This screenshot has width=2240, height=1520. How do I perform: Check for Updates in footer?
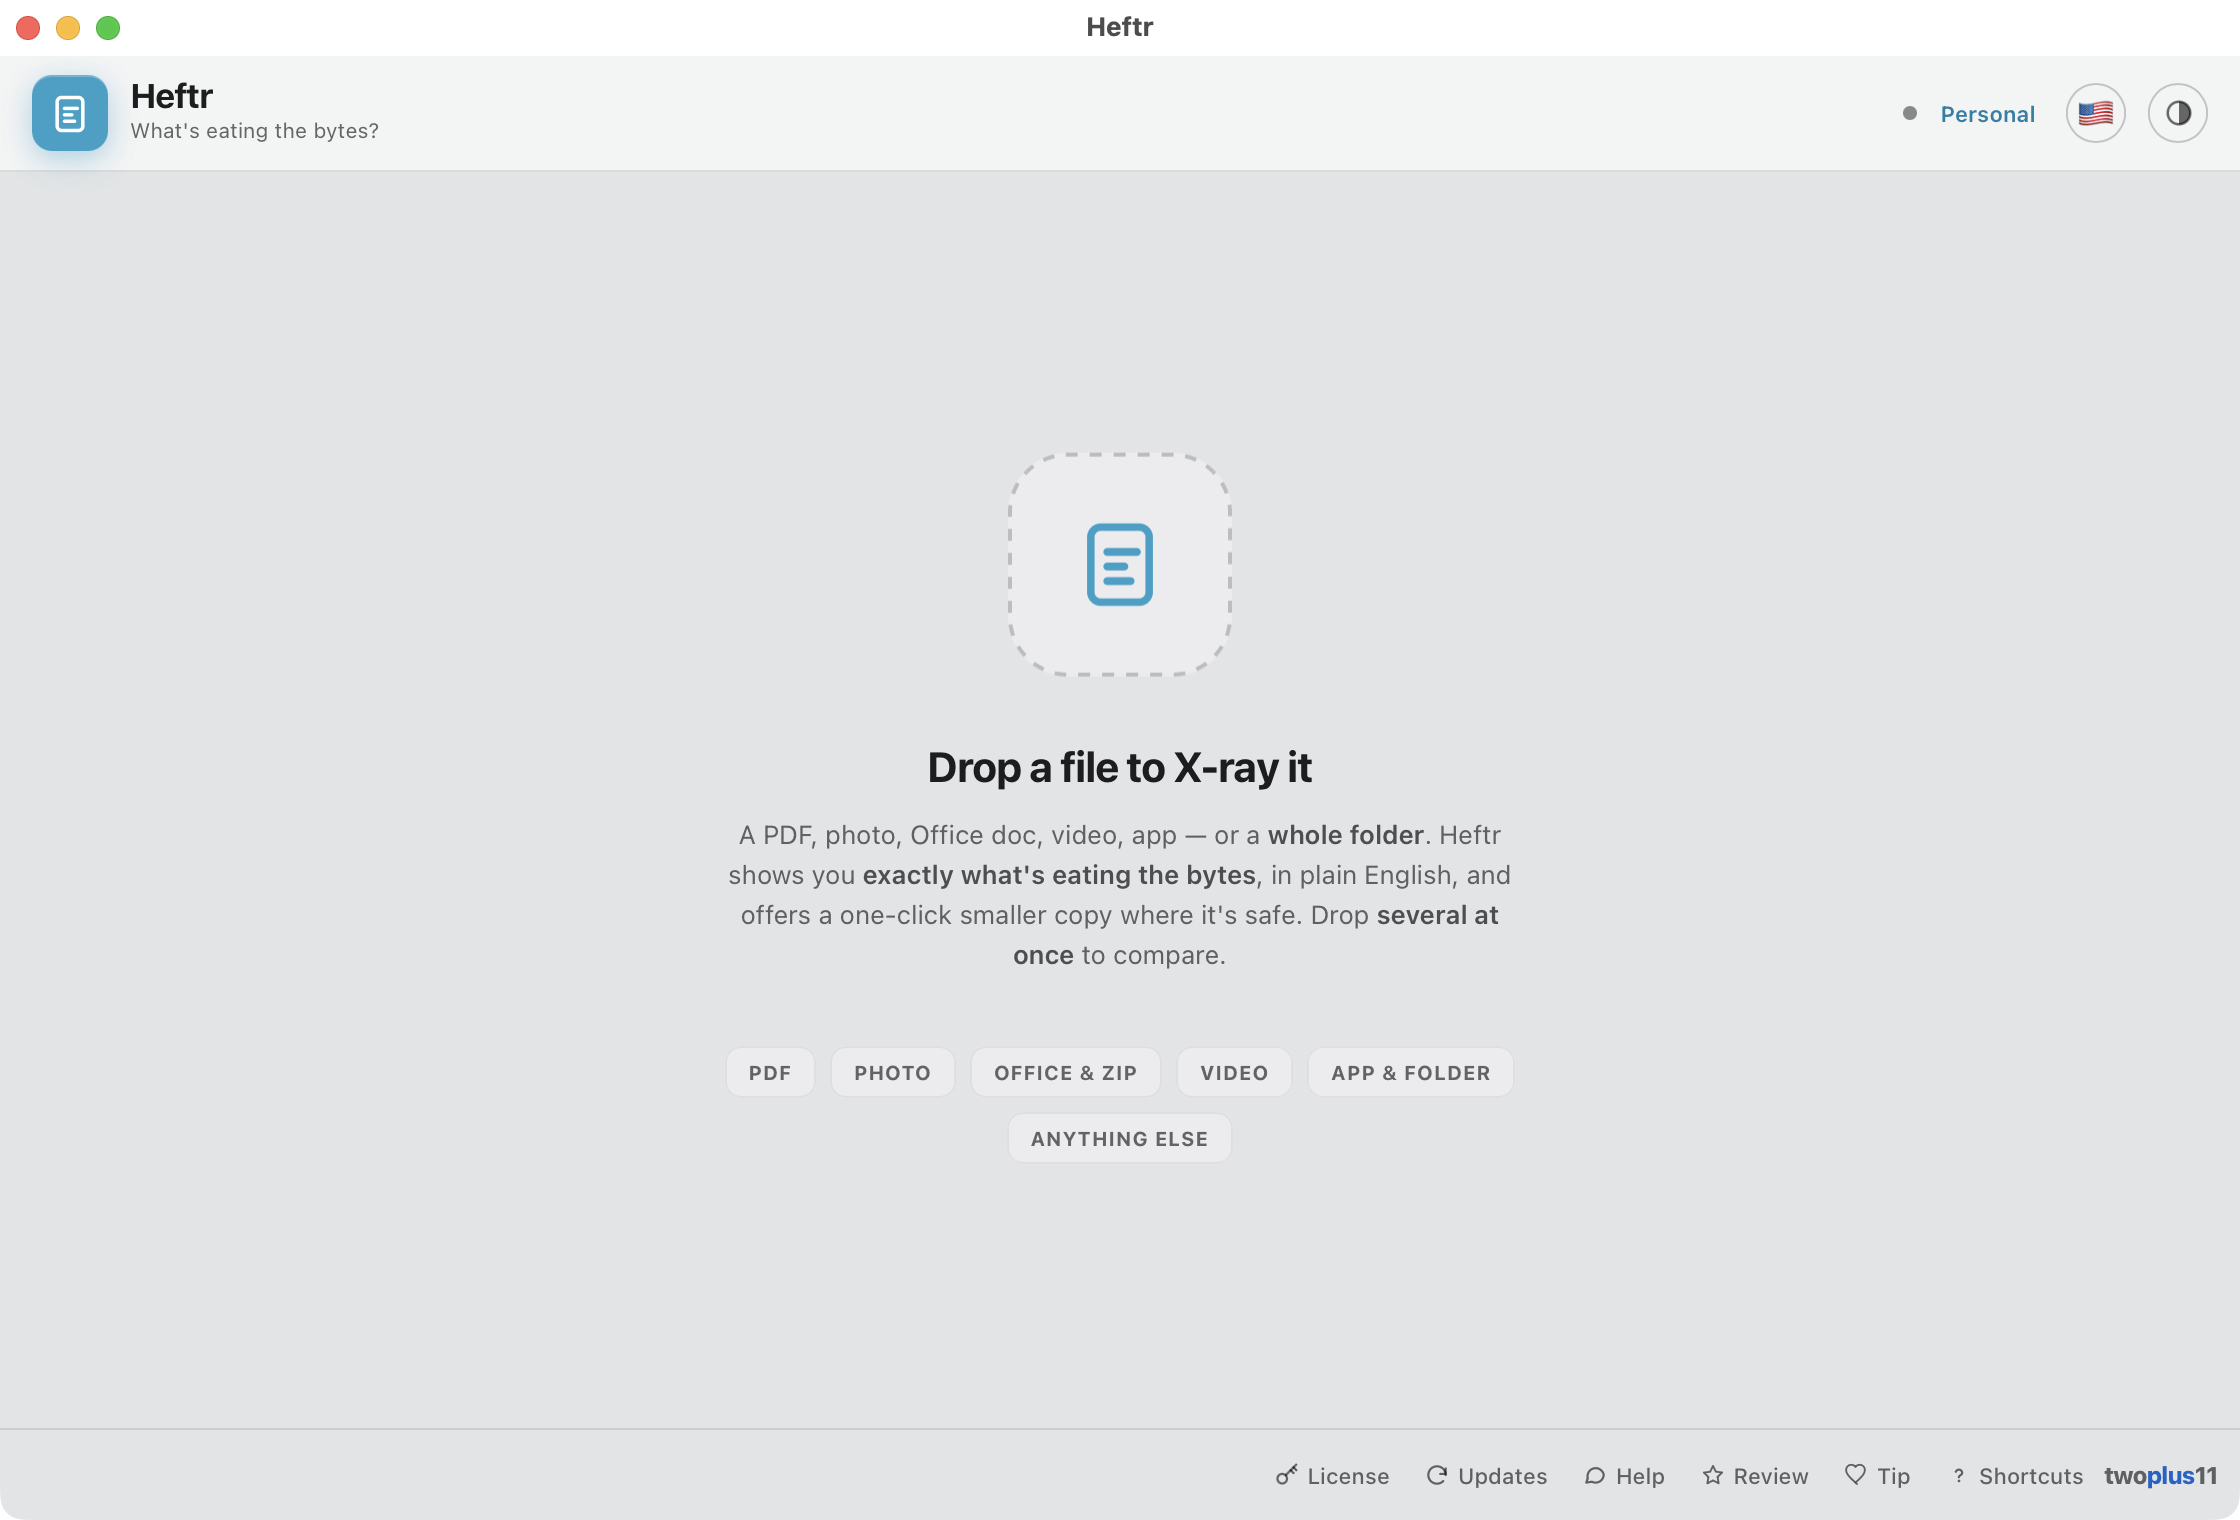click(x=1502, y=1476)
